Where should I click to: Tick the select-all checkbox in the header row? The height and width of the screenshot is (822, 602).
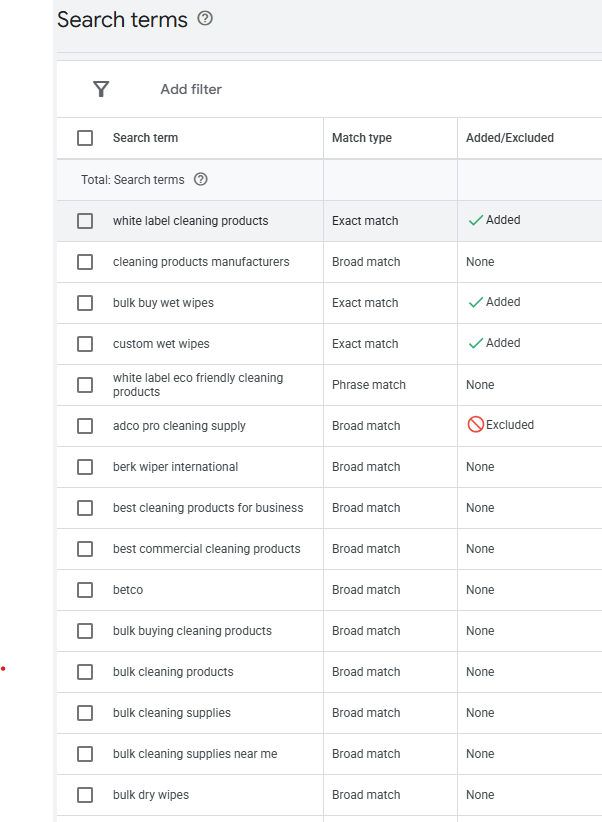(x=85, y=138)
